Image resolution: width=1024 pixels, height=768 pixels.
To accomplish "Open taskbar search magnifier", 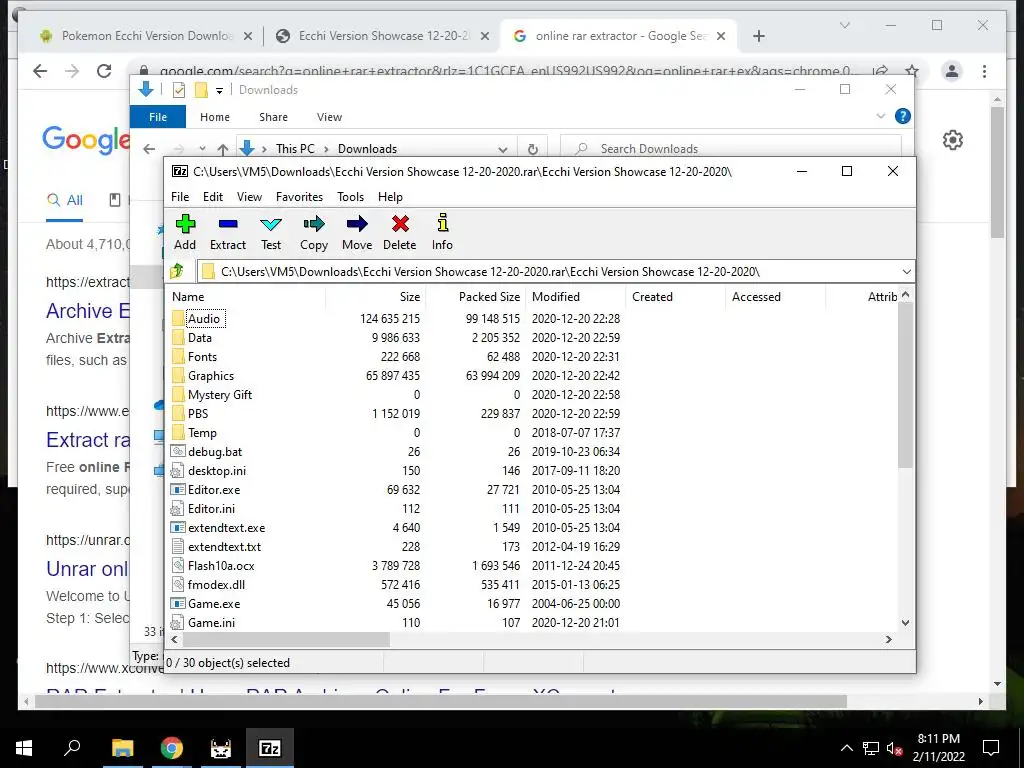I will pos(72,748).
